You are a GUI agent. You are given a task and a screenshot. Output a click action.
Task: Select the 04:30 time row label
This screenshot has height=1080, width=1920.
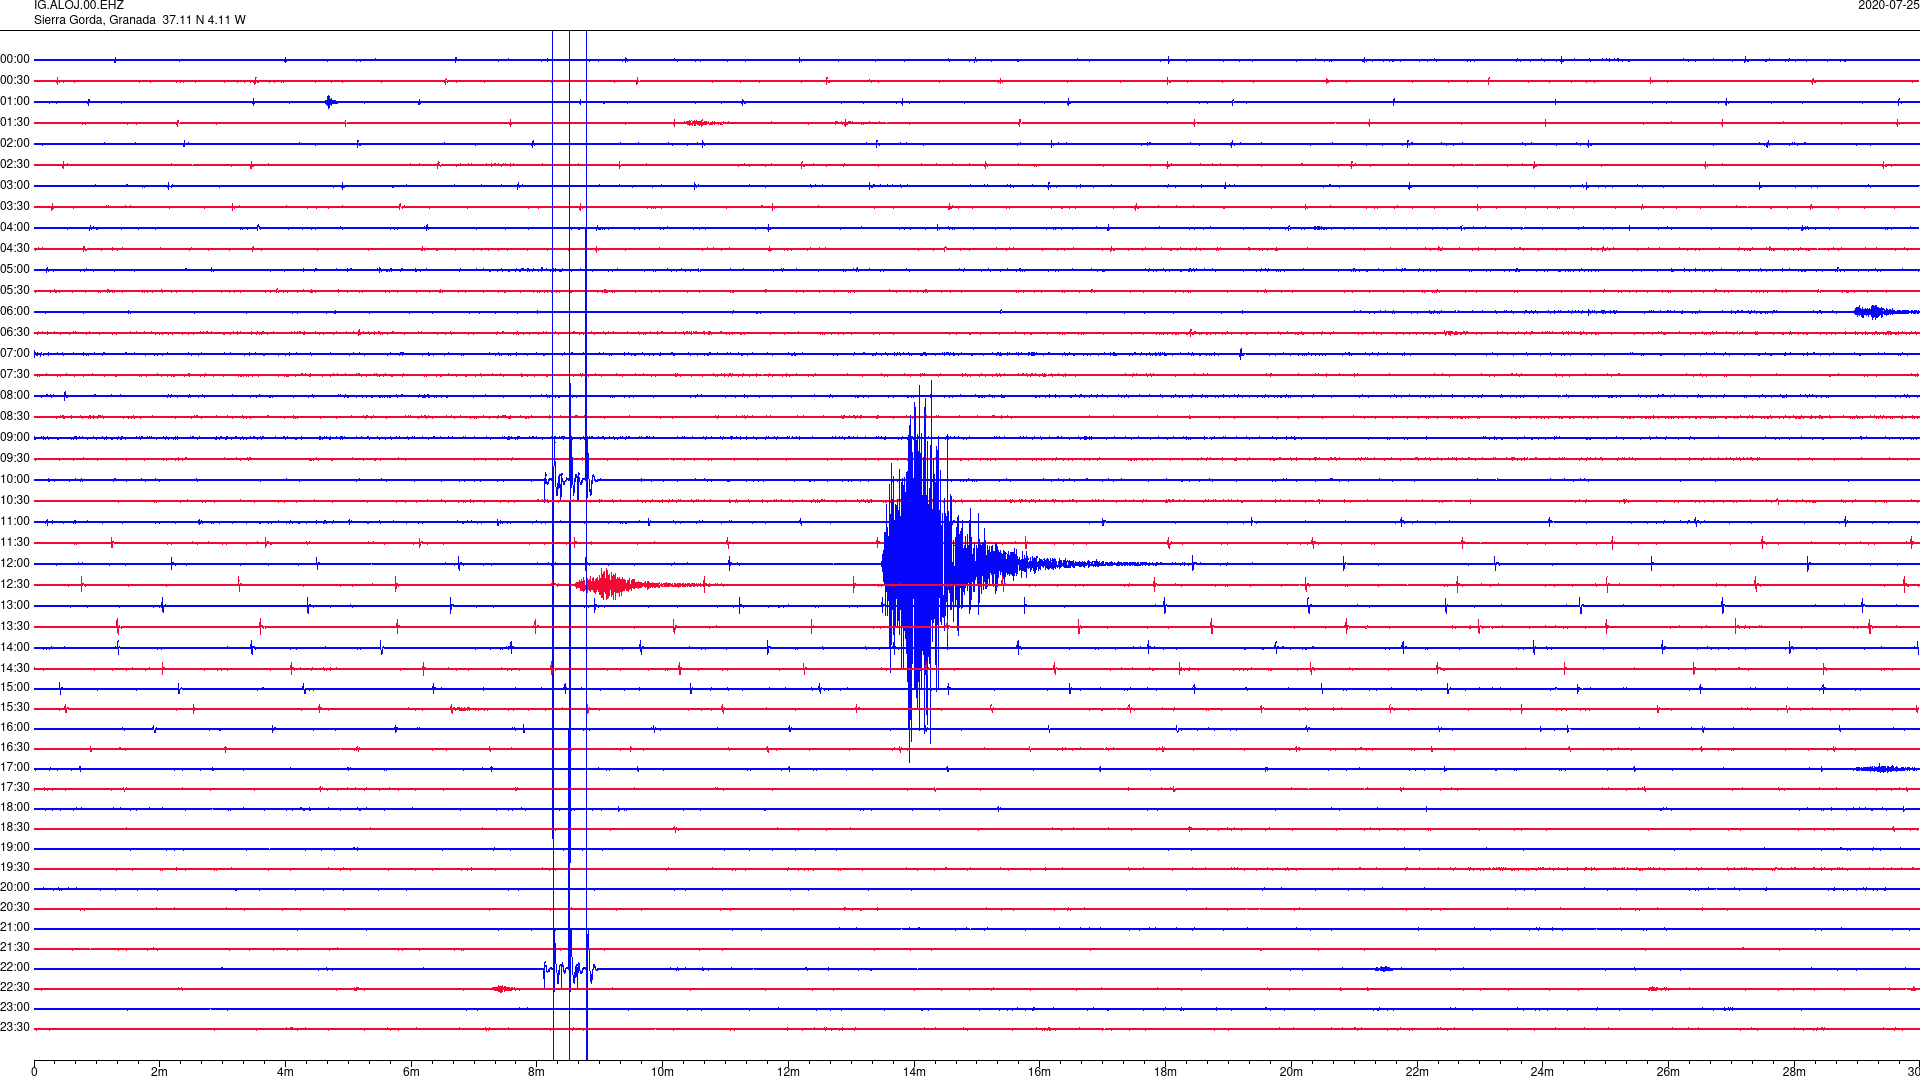click(x=15, y=249)
